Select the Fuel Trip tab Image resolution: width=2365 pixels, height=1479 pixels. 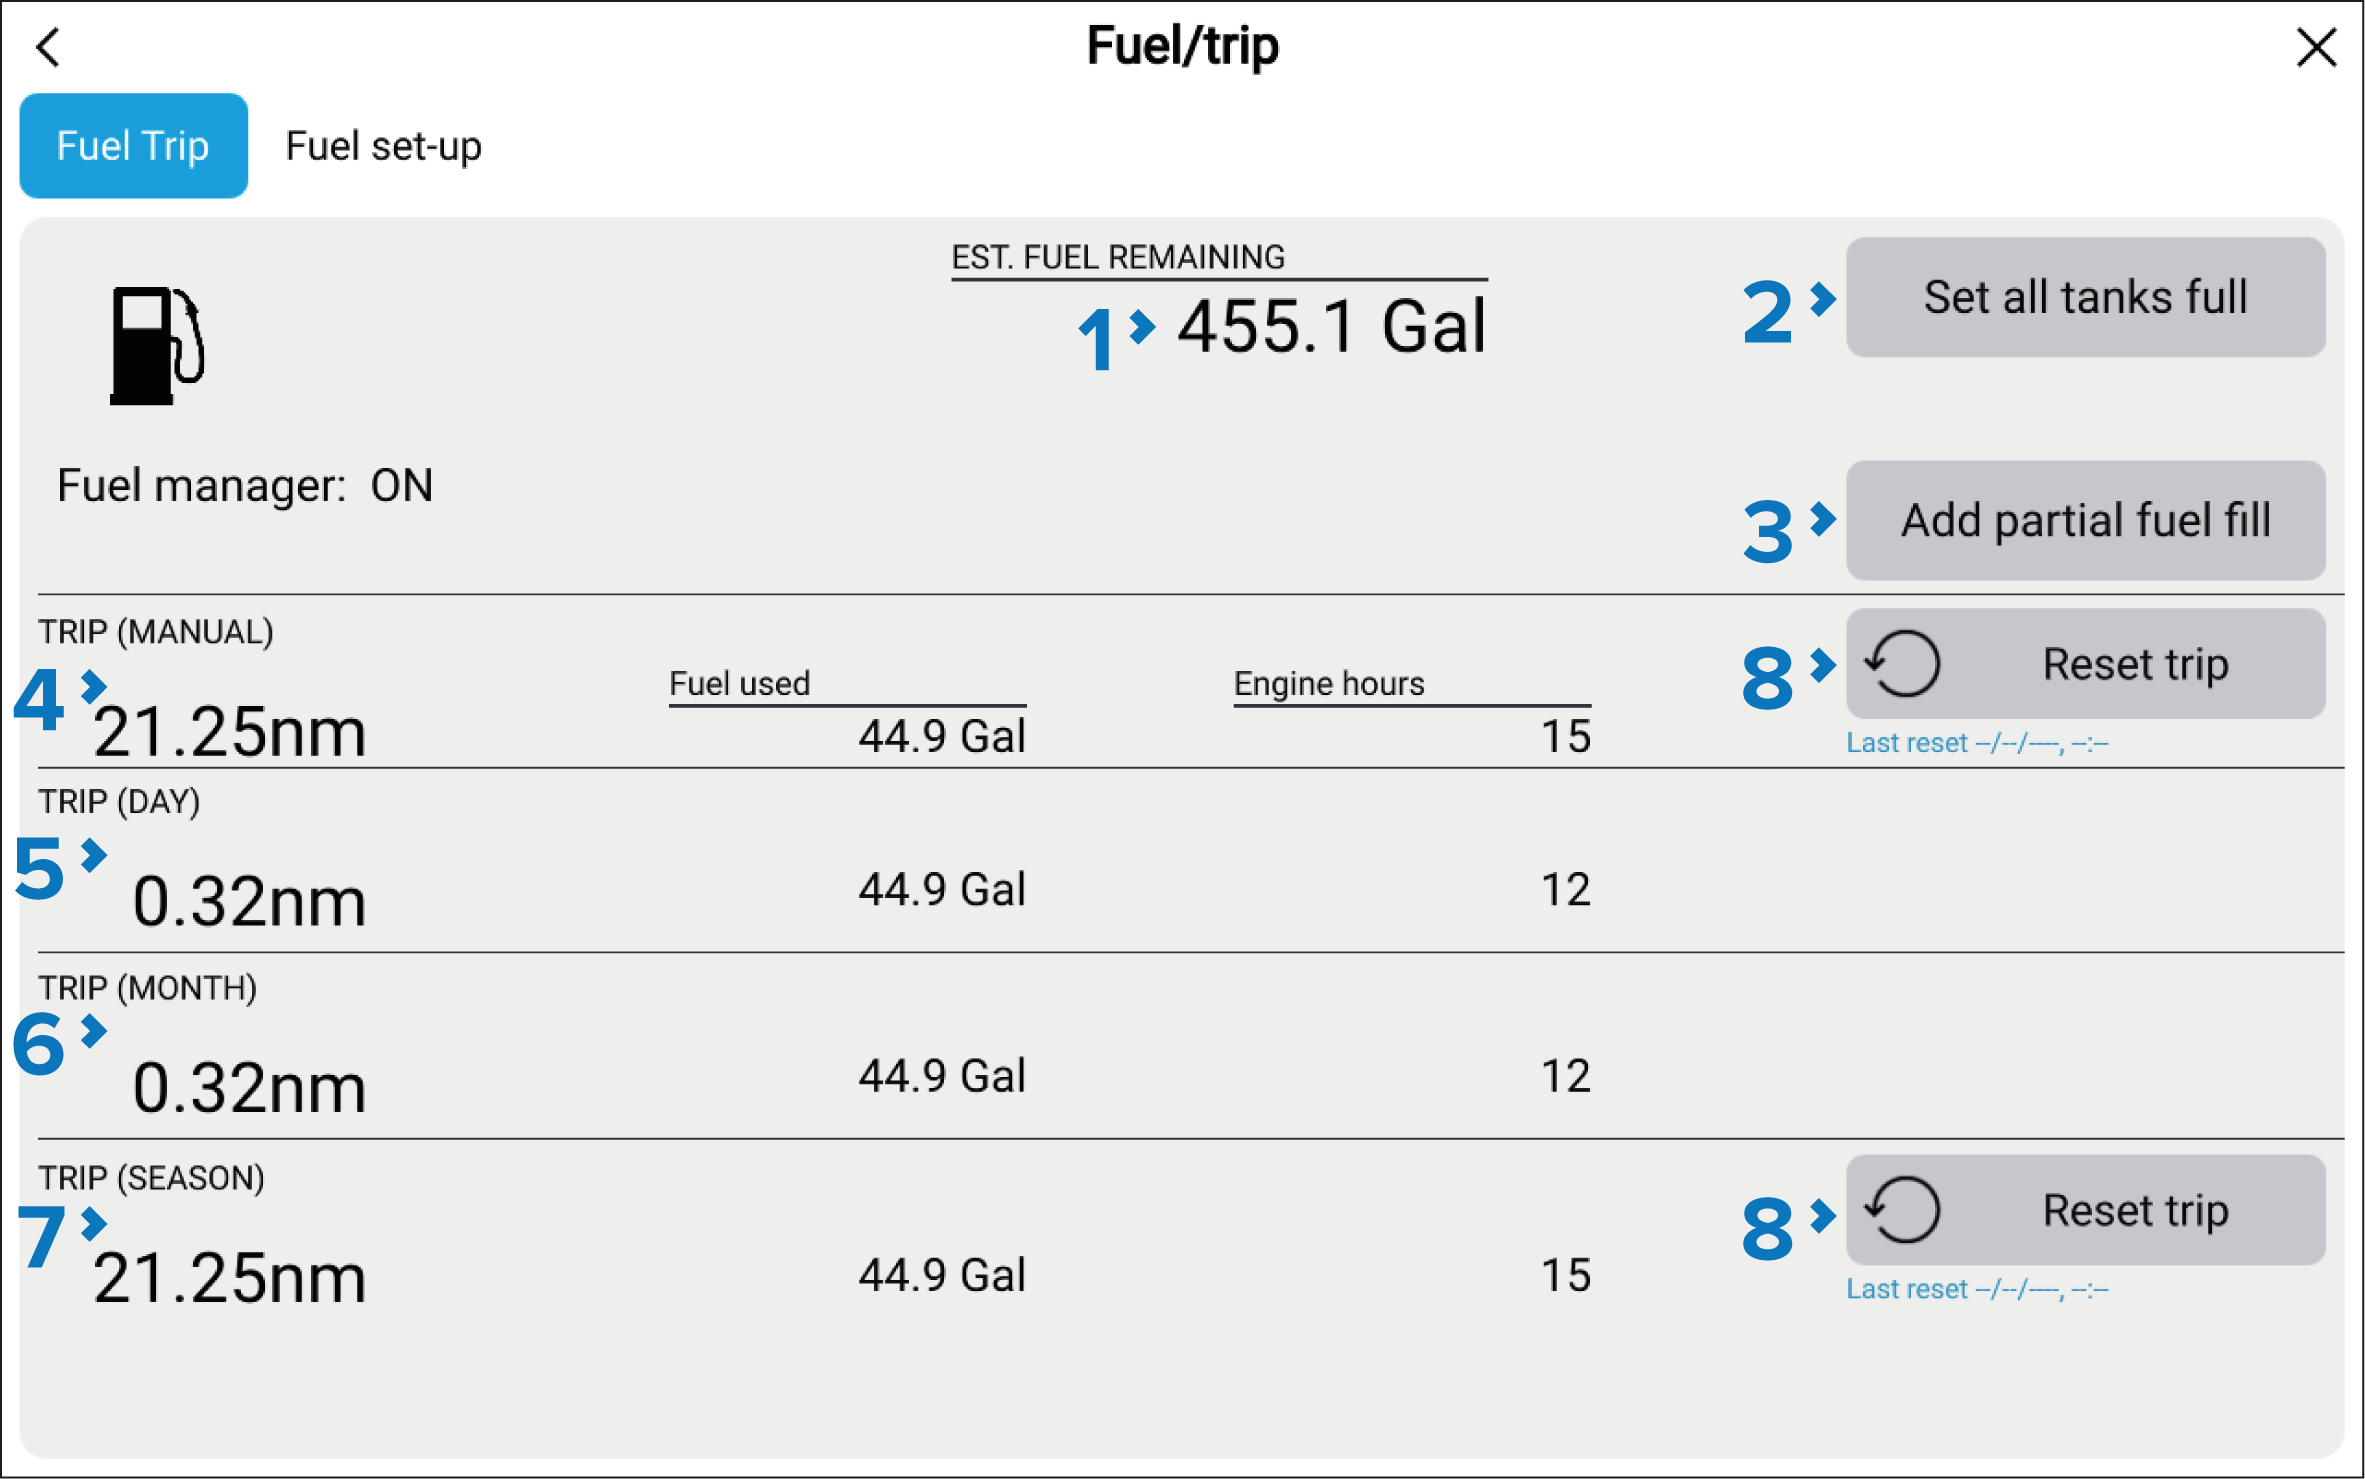[x=133, y=146]
